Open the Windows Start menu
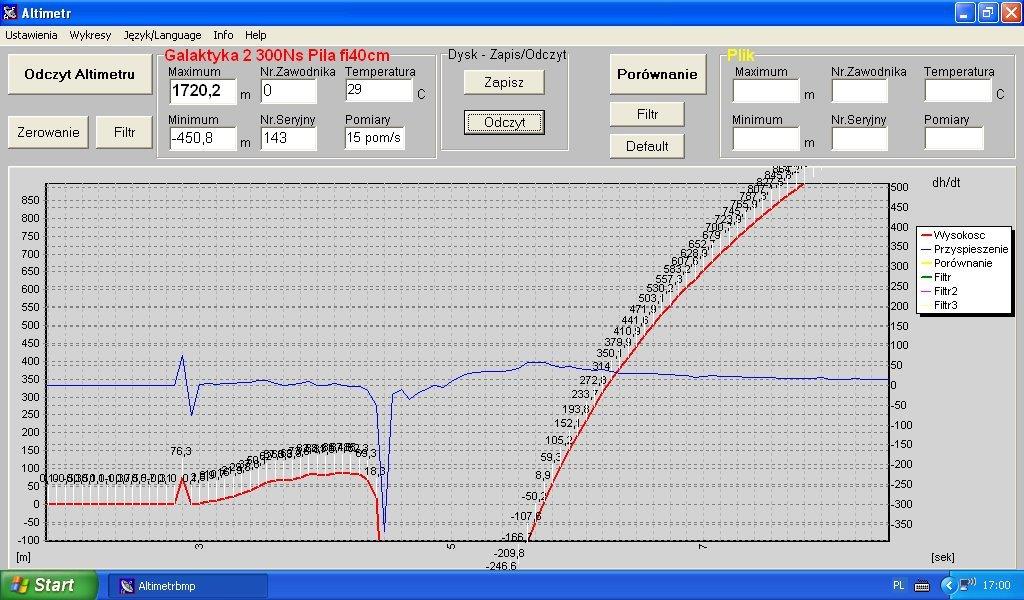The width and height of the screenshot is (1024, 600). (48, 585)
